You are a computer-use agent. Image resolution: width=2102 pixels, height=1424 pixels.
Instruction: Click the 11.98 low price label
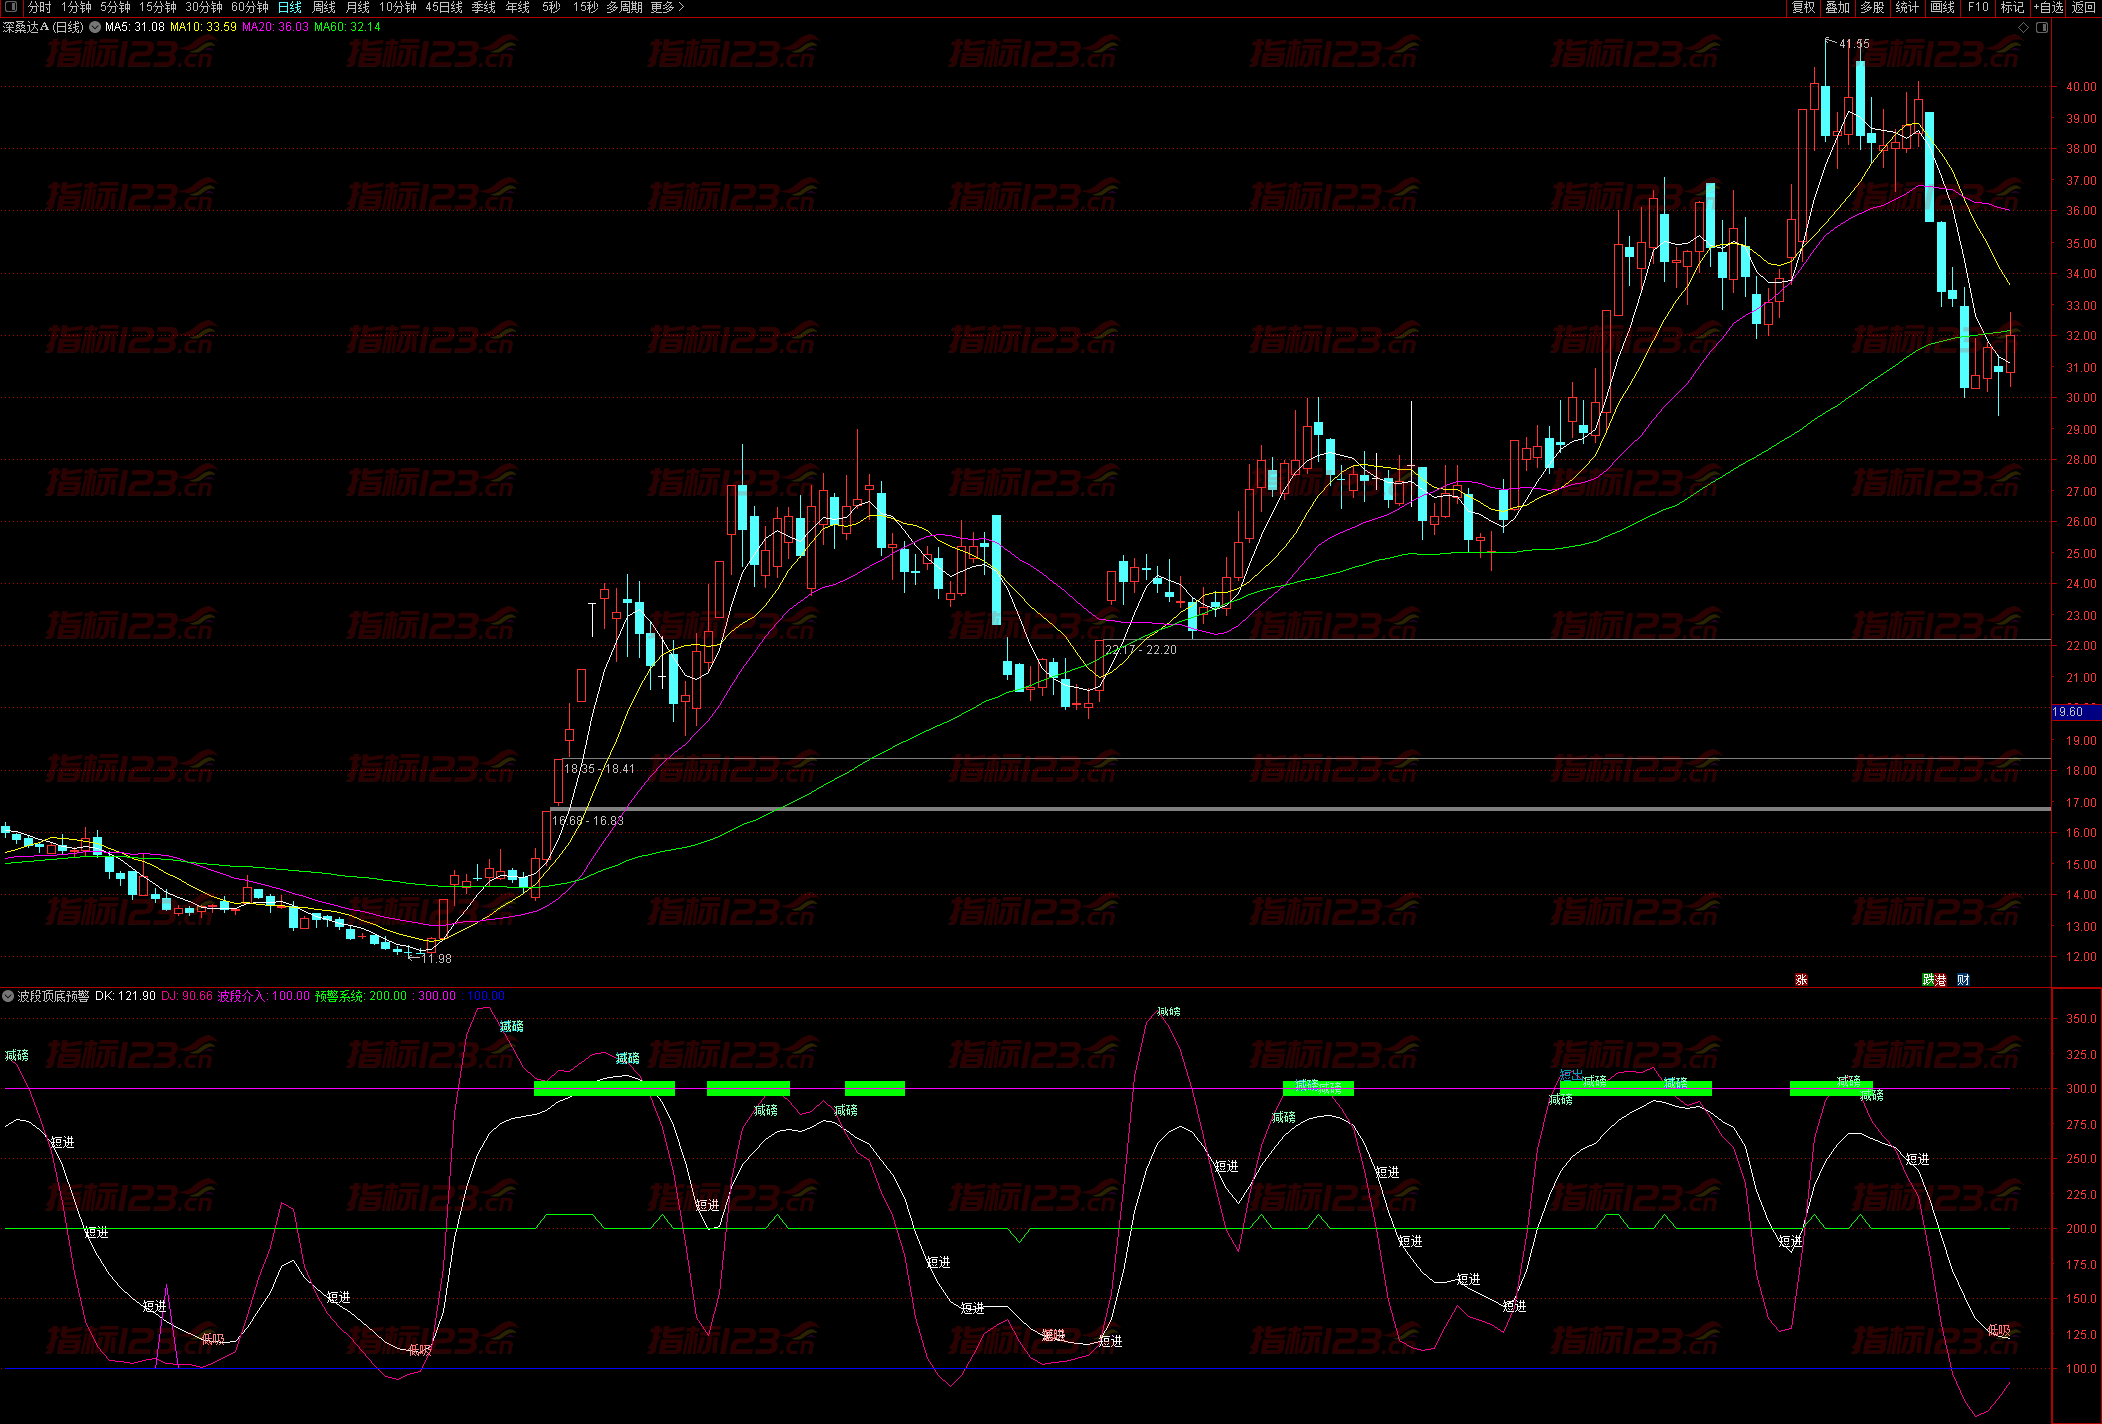[x=436, y=958]
